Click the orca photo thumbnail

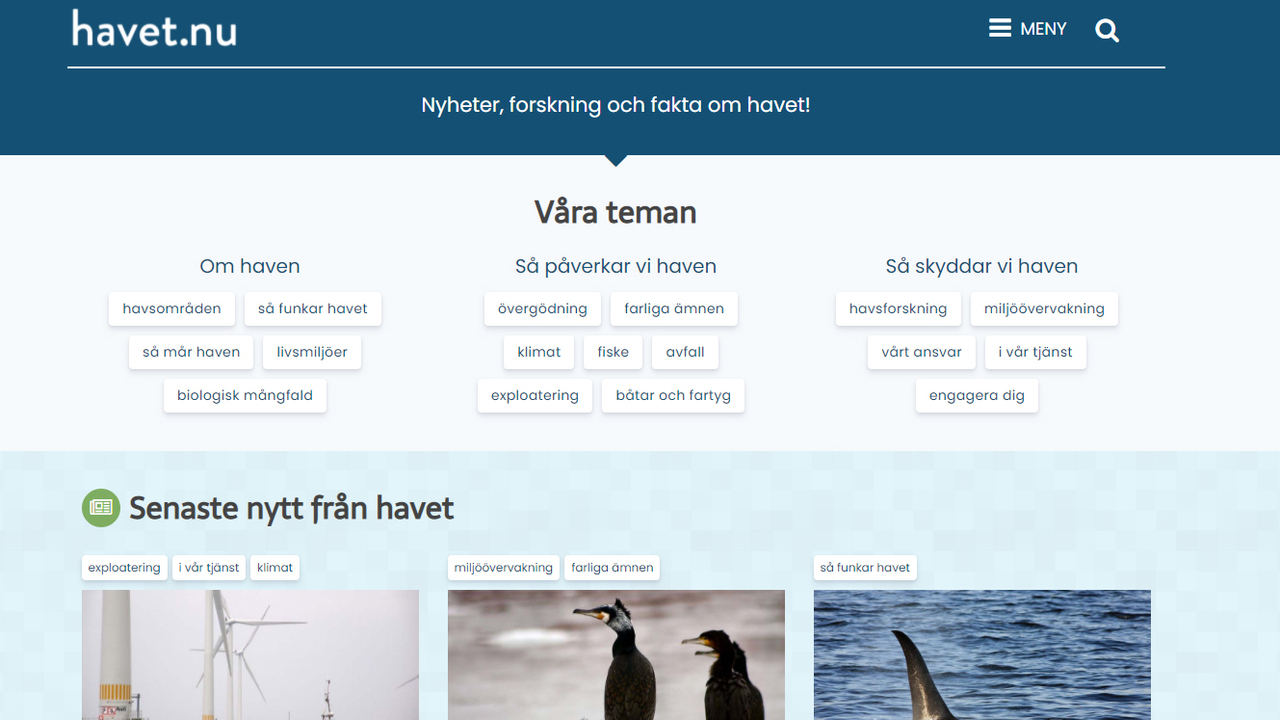(982, 655)
